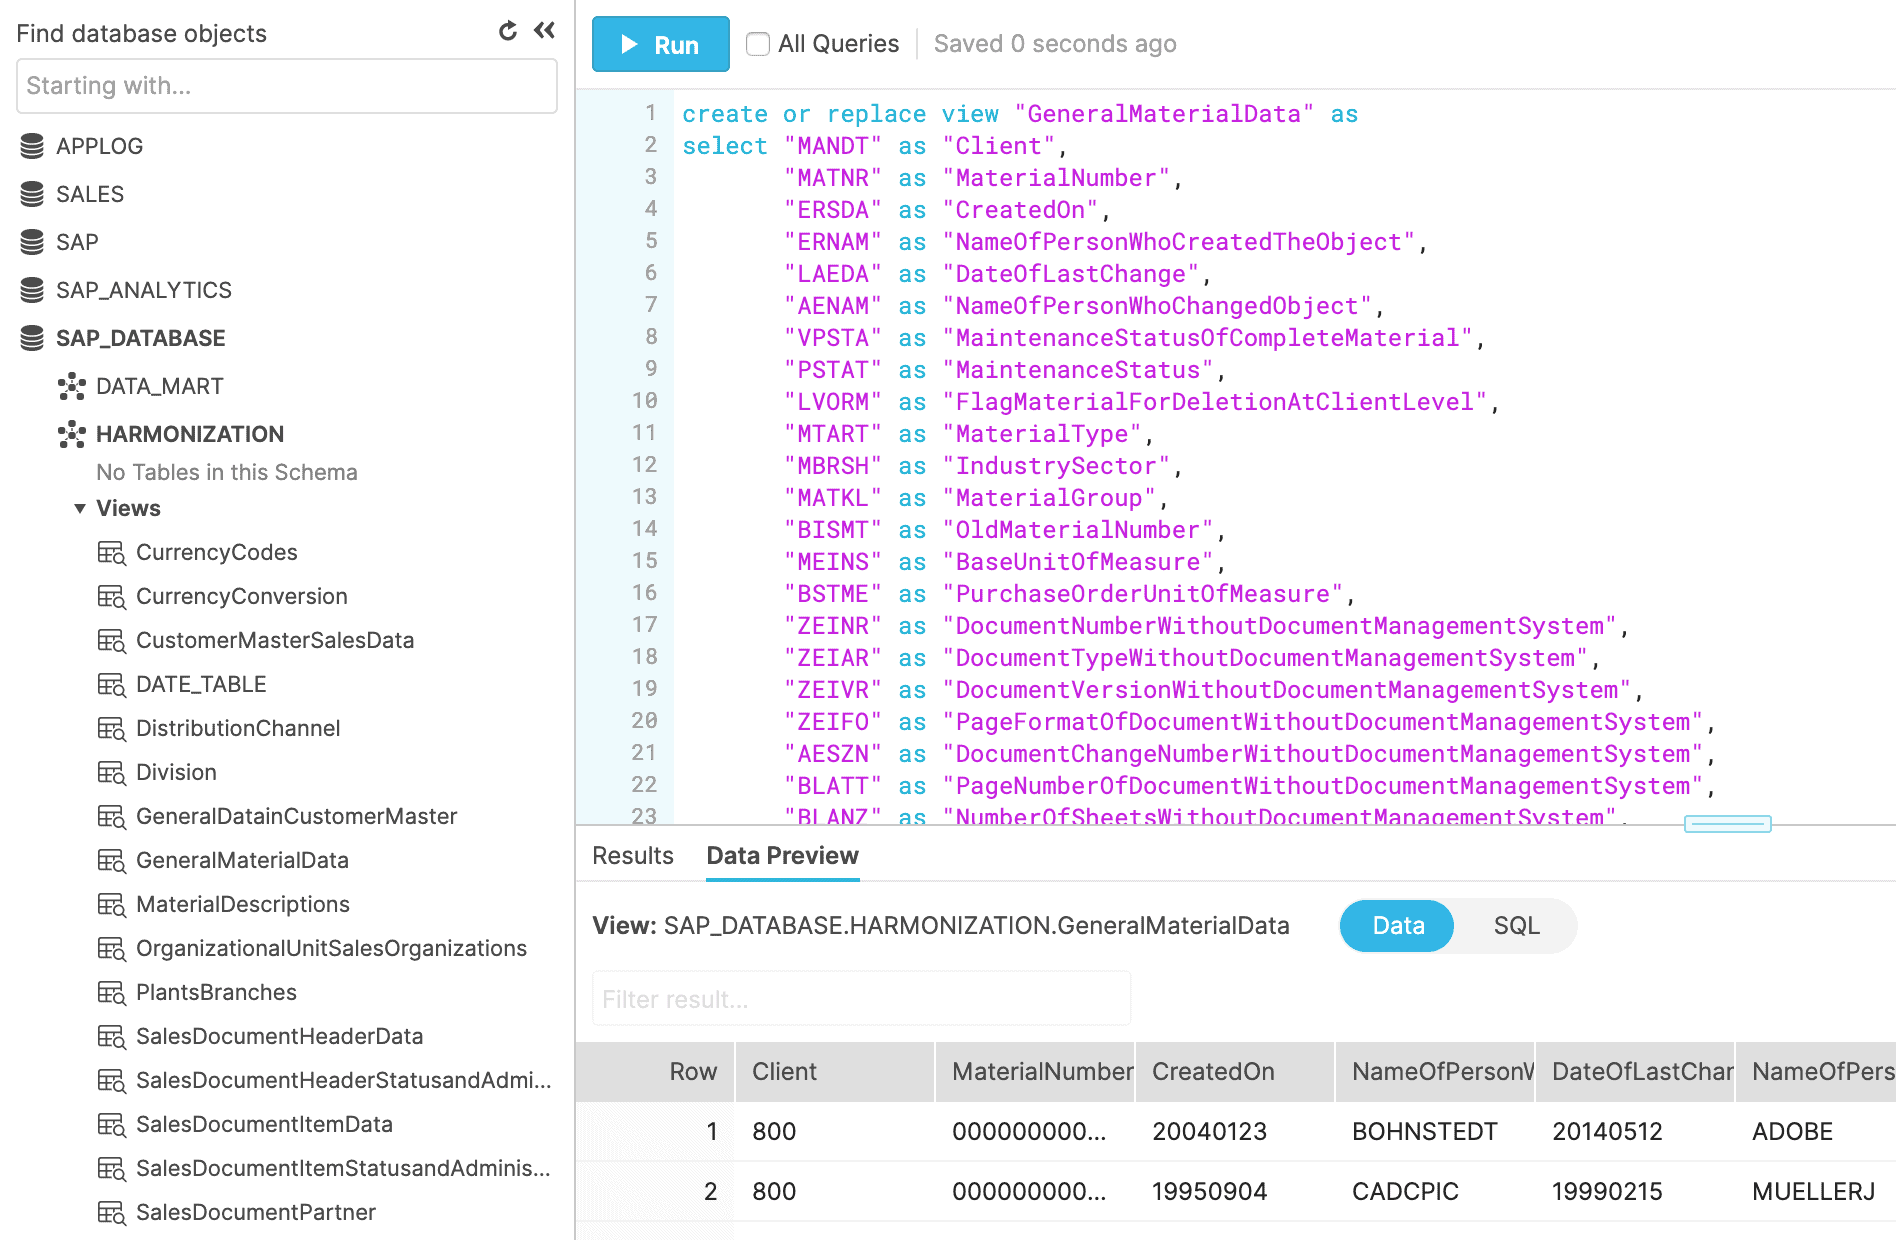
Task: Open the GeneralMaterialData view
Action: coord(242,860)
